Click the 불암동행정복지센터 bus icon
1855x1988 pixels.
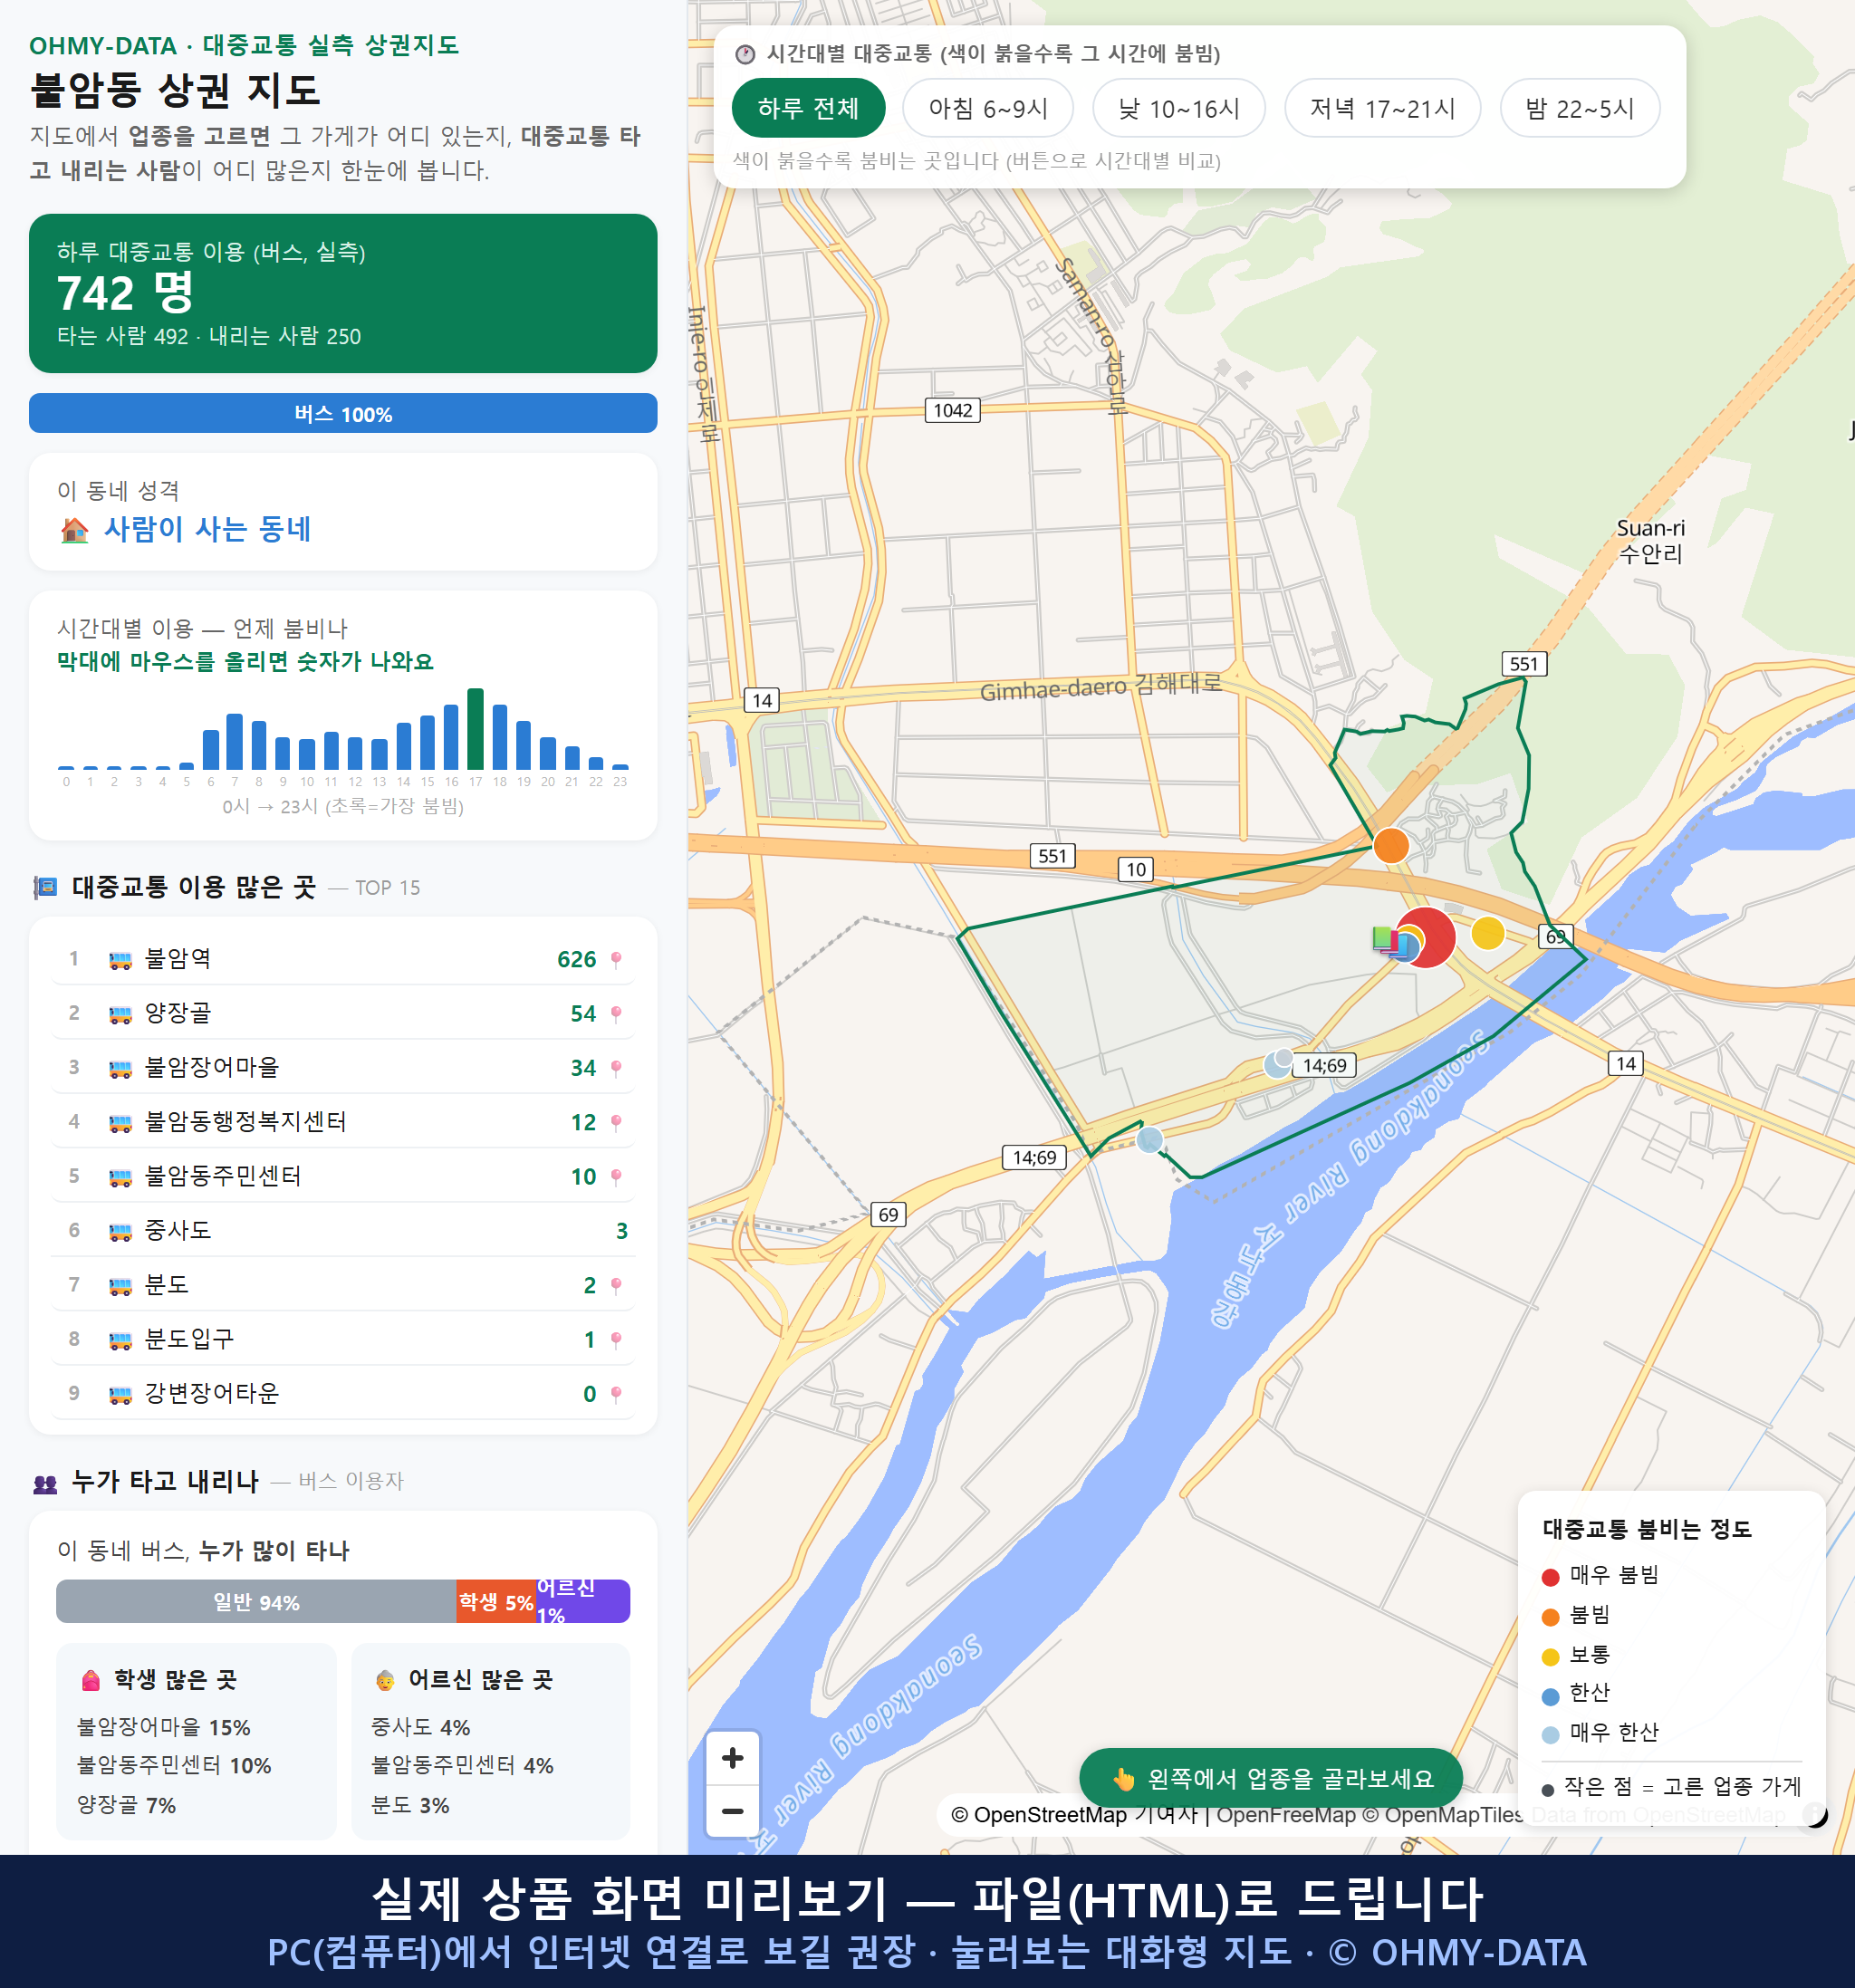pyautogui.click(x=120, y=1122)
